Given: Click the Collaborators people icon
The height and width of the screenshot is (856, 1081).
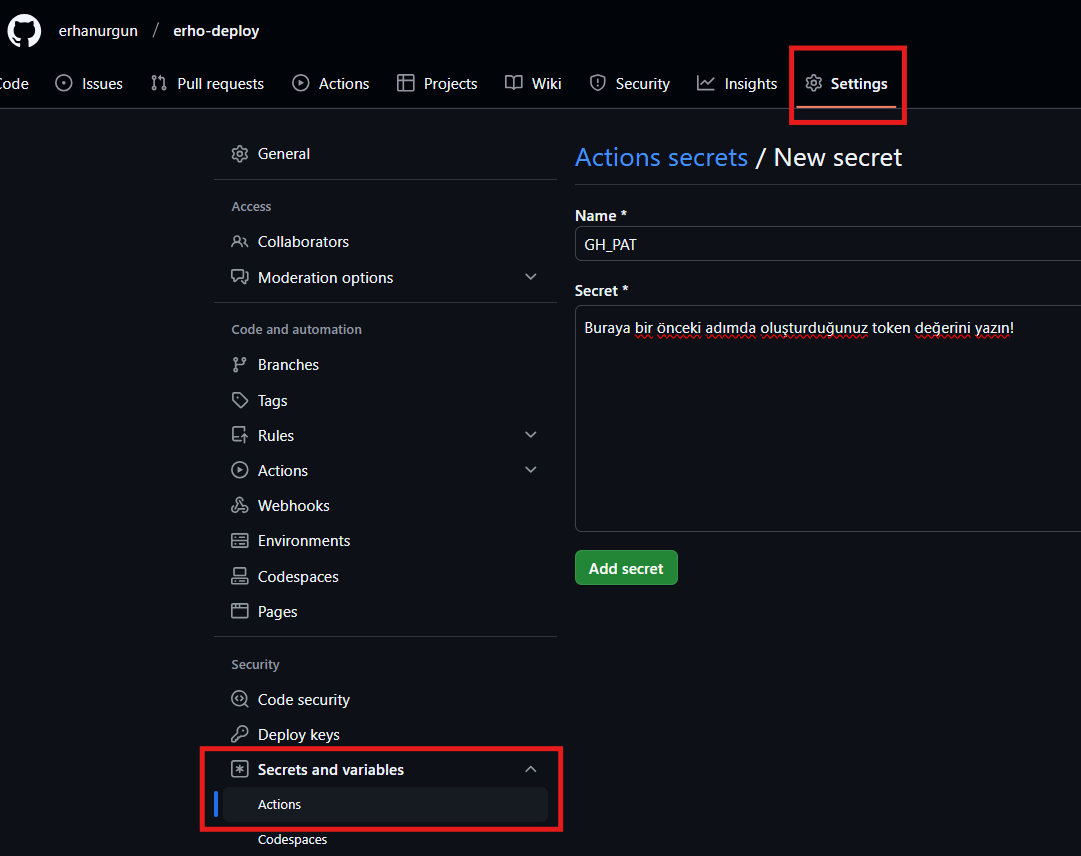Looking at the screenshot, I should click(239, 242).
